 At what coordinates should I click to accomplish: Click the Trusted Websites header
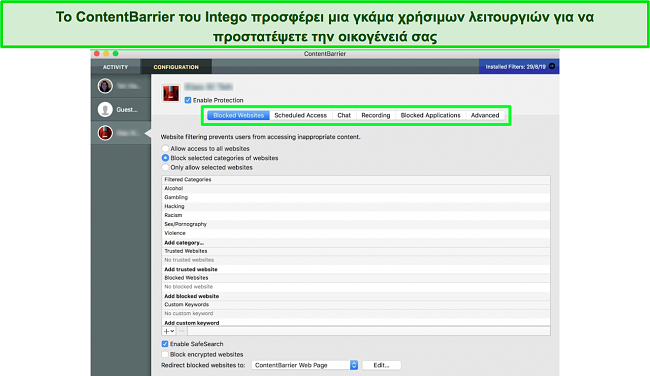[356, 251]
